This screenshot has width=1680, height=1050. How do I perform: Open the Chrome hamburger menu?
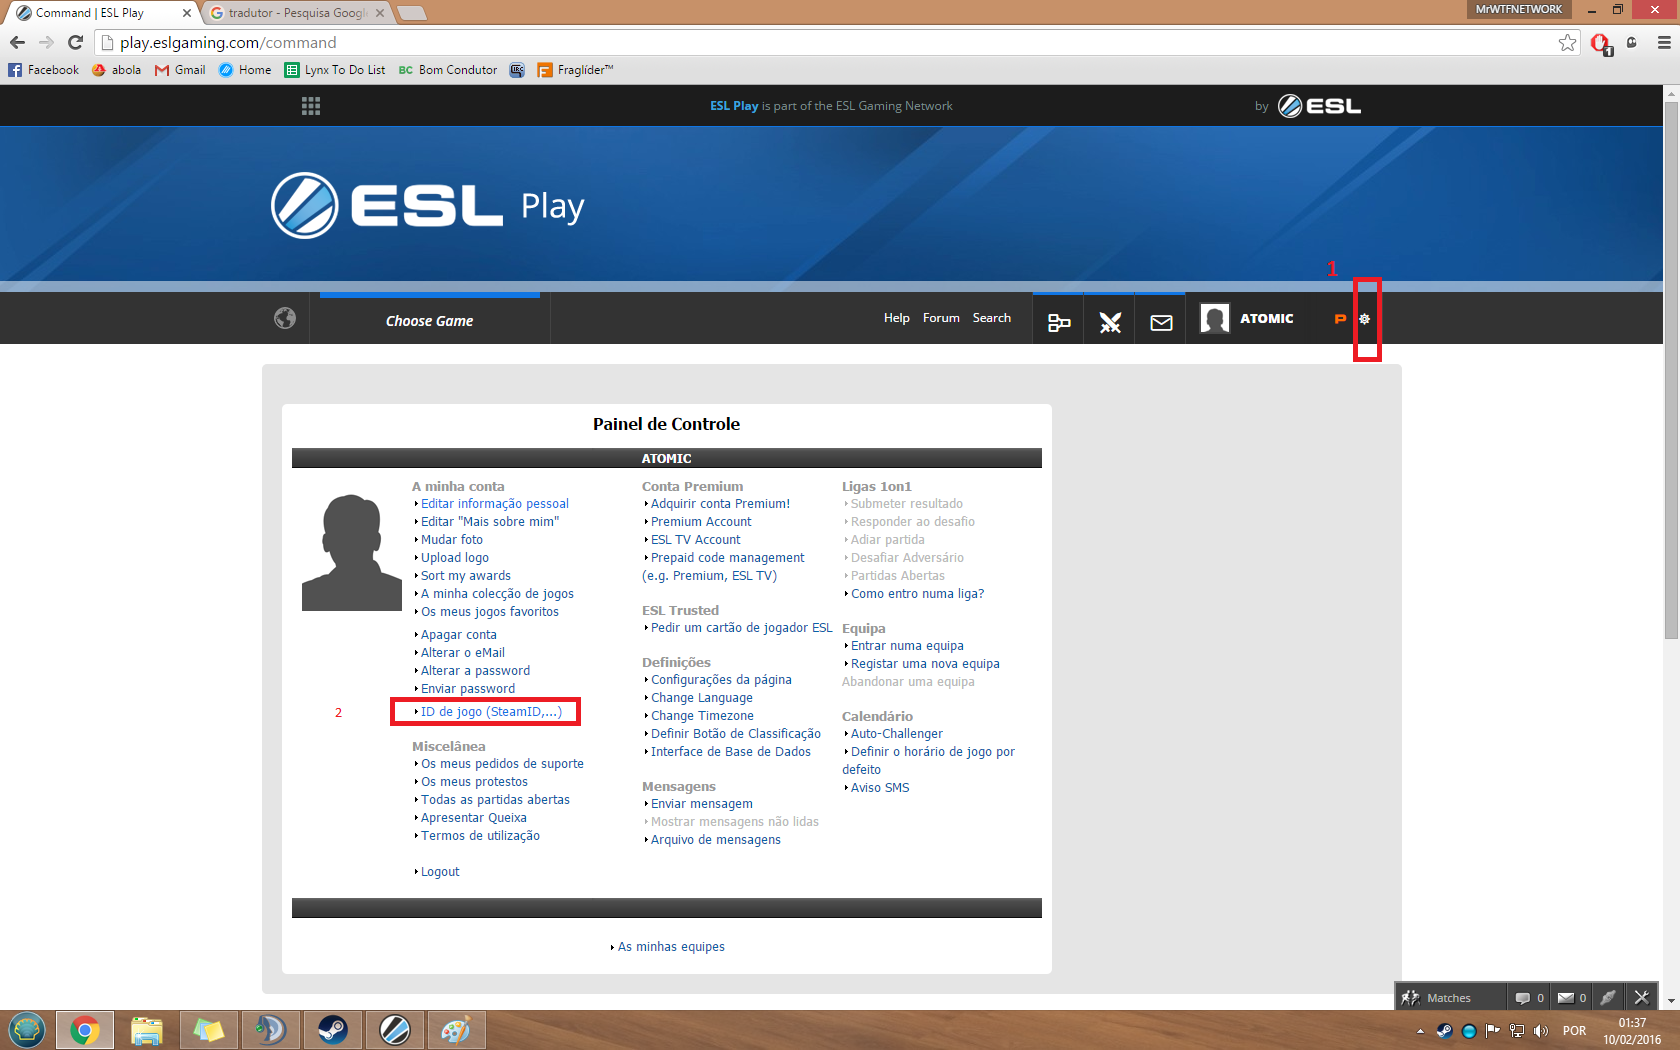(x=1664, y=42)
